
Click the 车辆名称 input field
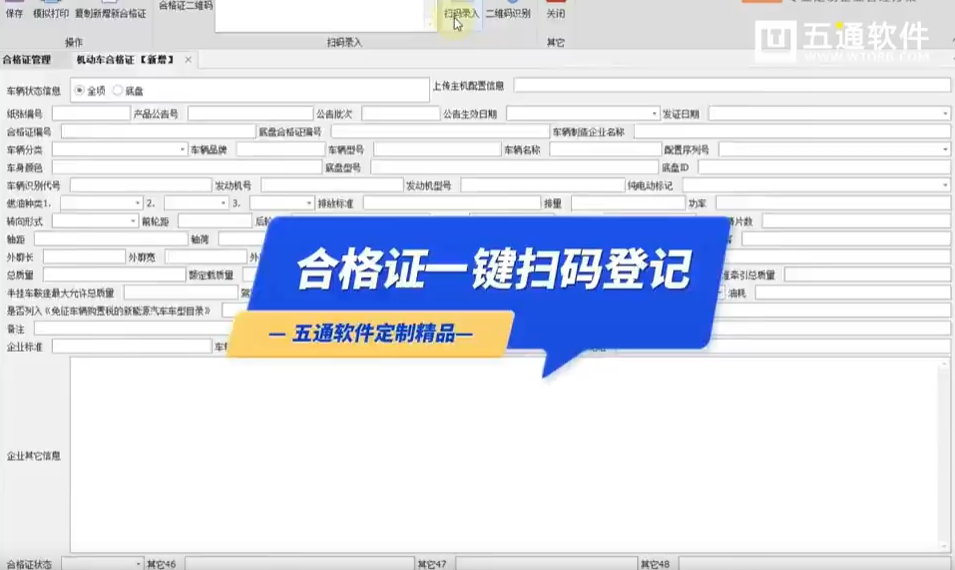click(x=605, y=149)
